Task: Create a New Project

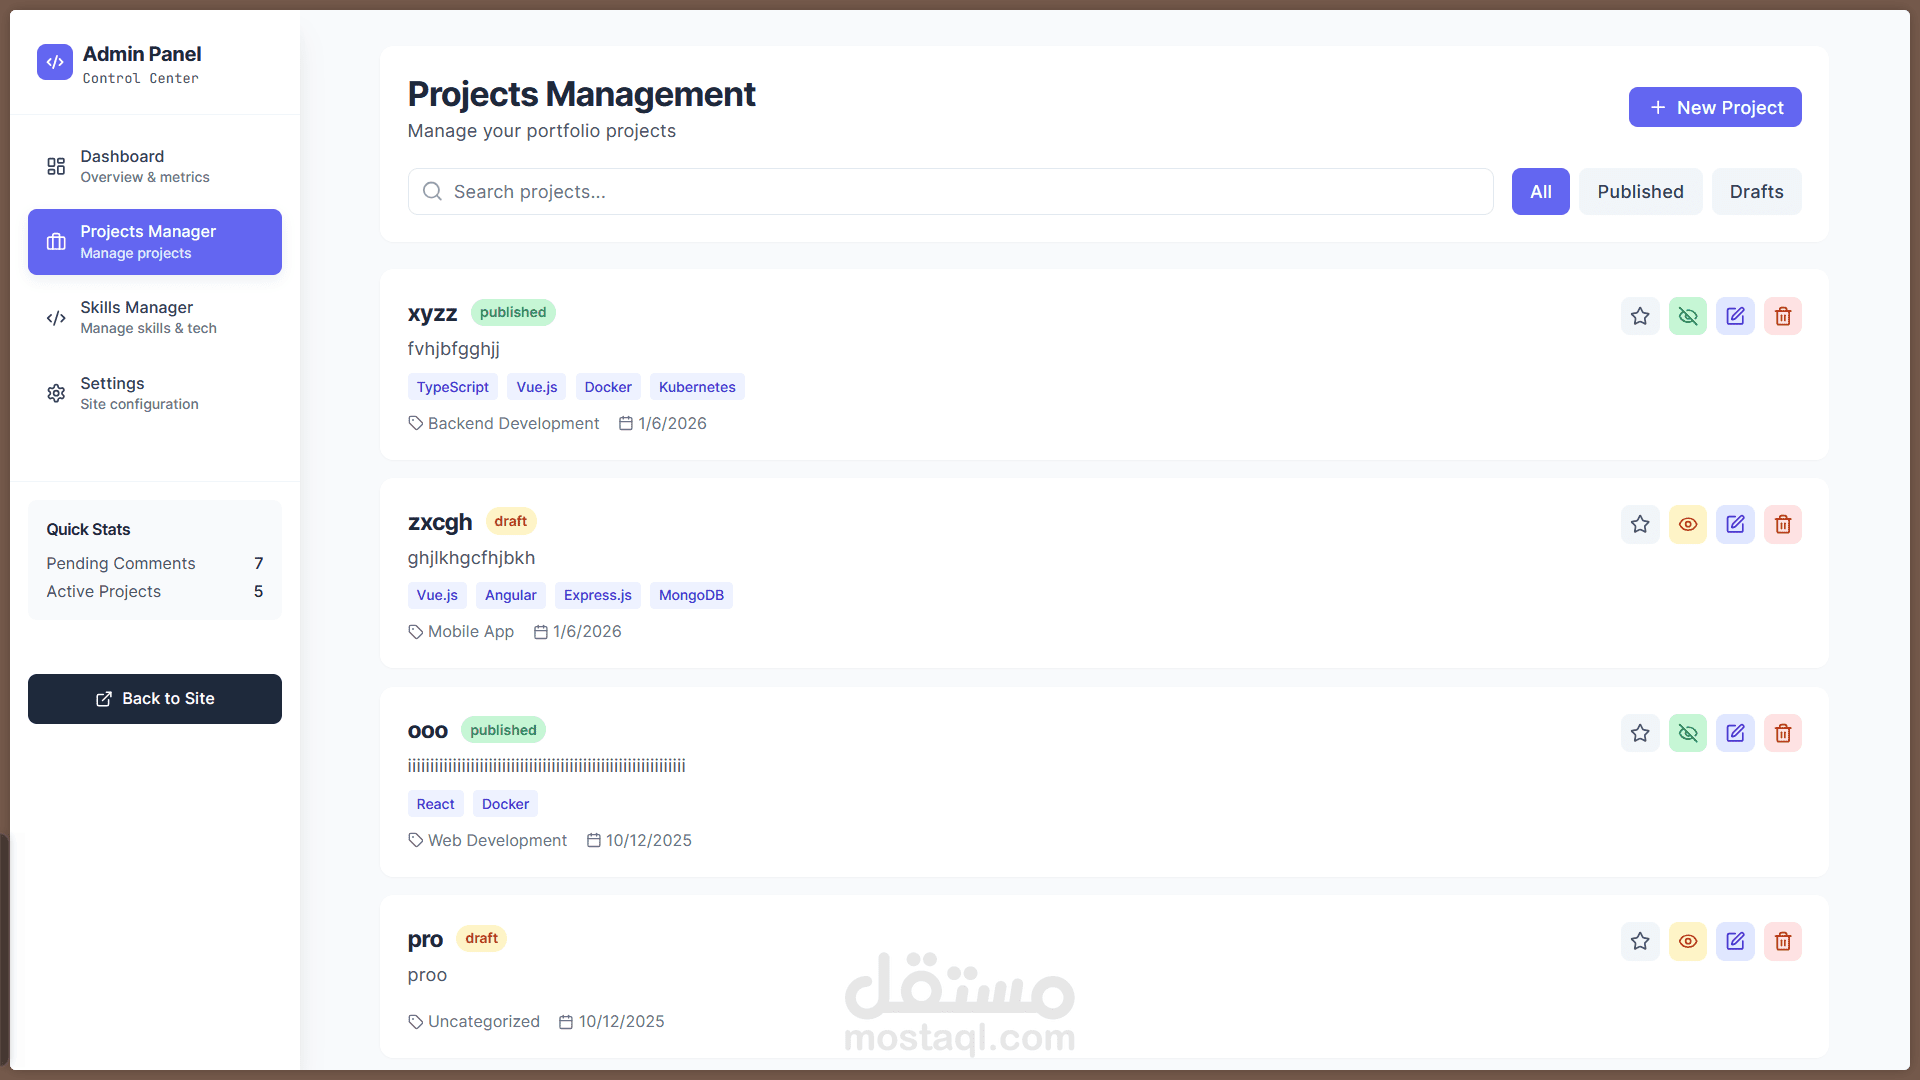Action: tap(1714, 107)
